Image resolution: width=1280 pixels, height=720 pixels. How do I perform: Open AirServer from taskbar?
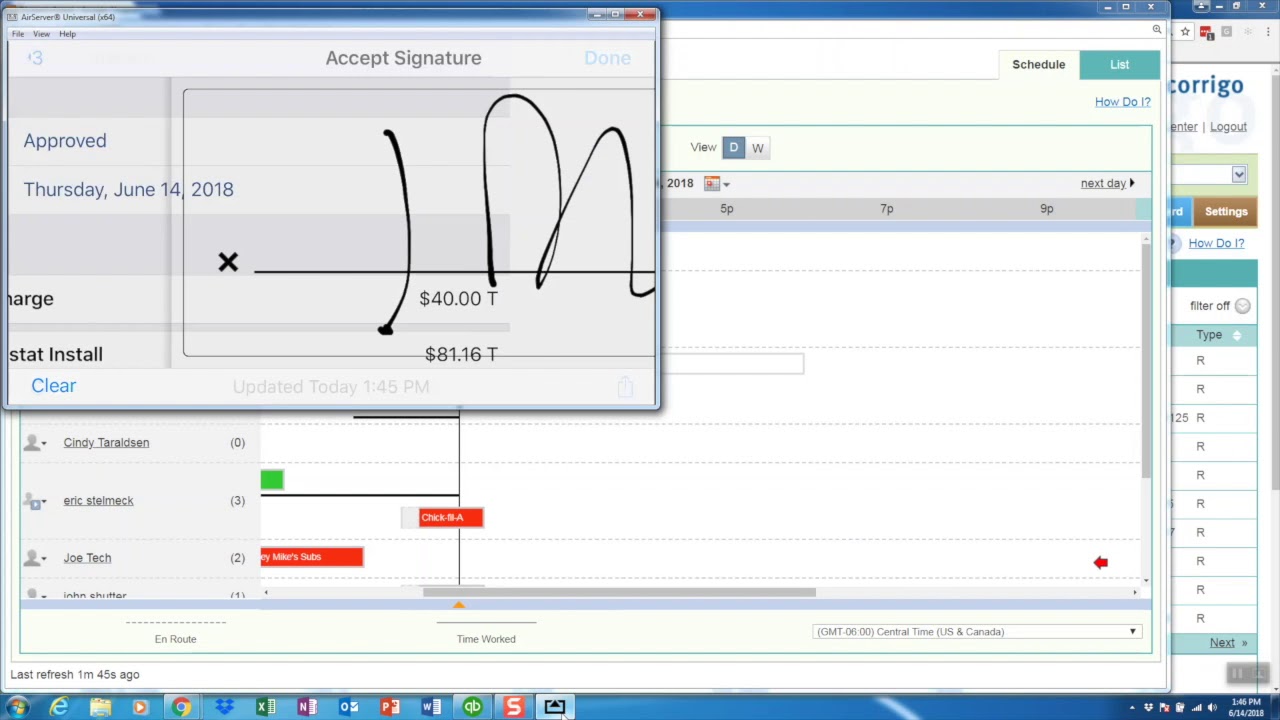coord(555,707)
